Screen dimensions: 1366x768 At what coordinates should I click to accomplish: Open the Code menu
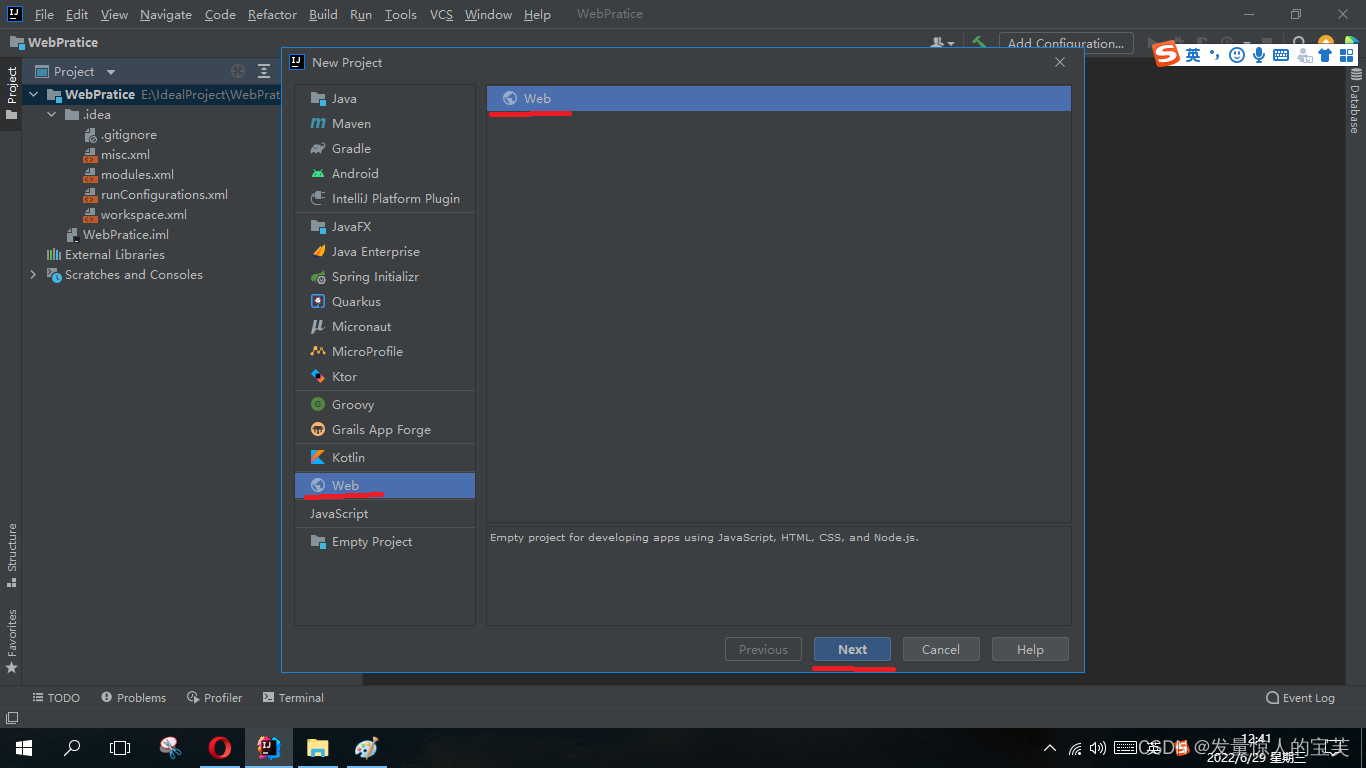[x=220, y=14]
